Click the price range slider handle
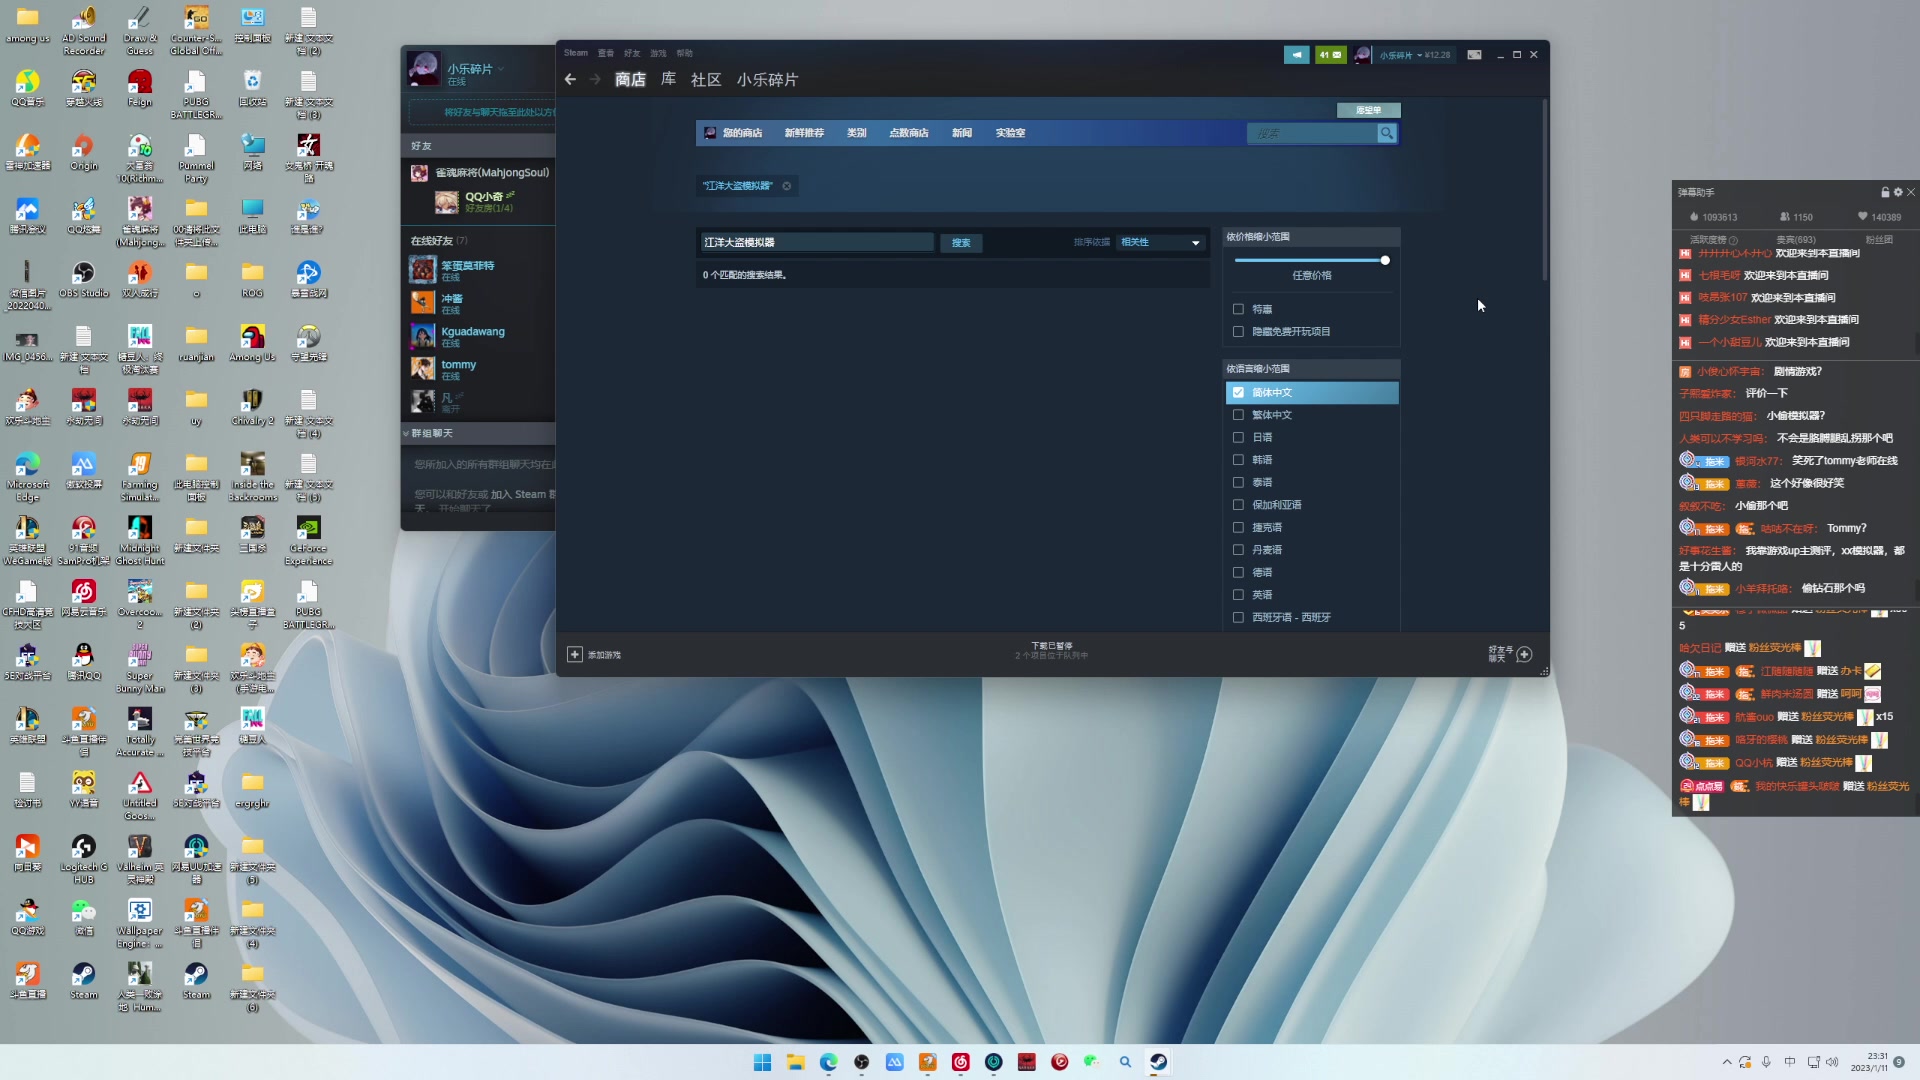 pos(1385,261)
